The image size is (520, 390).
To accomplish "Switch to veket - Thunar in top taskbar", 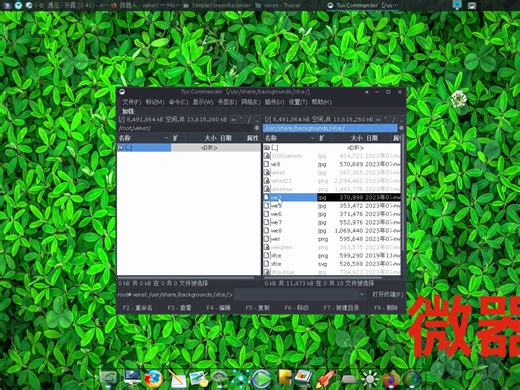I will point(279,5).
